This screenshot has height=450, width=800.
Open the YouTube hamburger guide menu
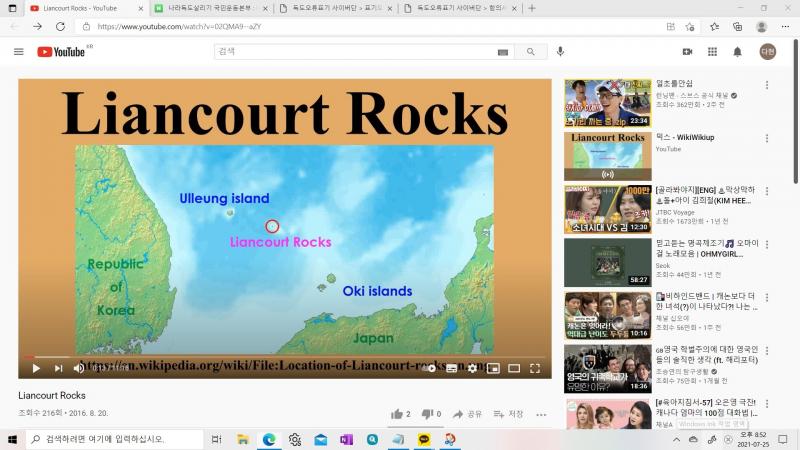(18, 52)
